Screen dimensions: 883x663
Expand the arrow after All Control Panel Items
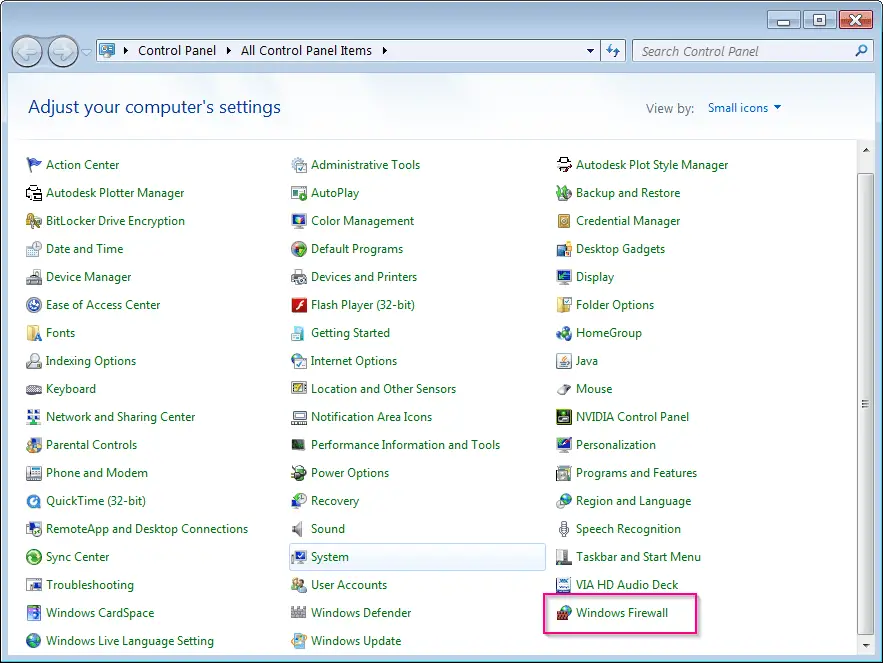[x=385, y=51]
